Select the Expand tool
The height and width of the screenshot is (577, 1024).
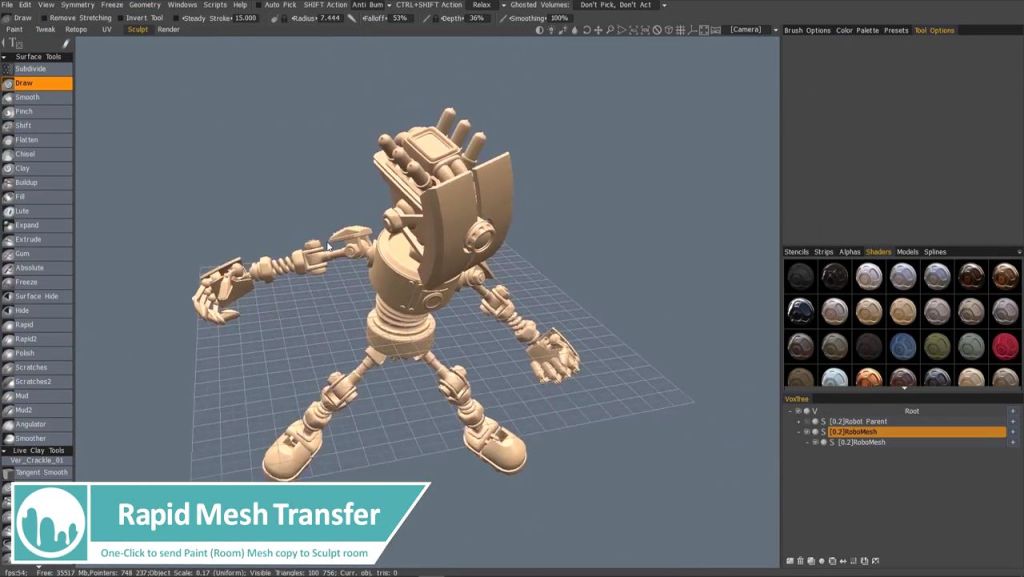(37, 225)
